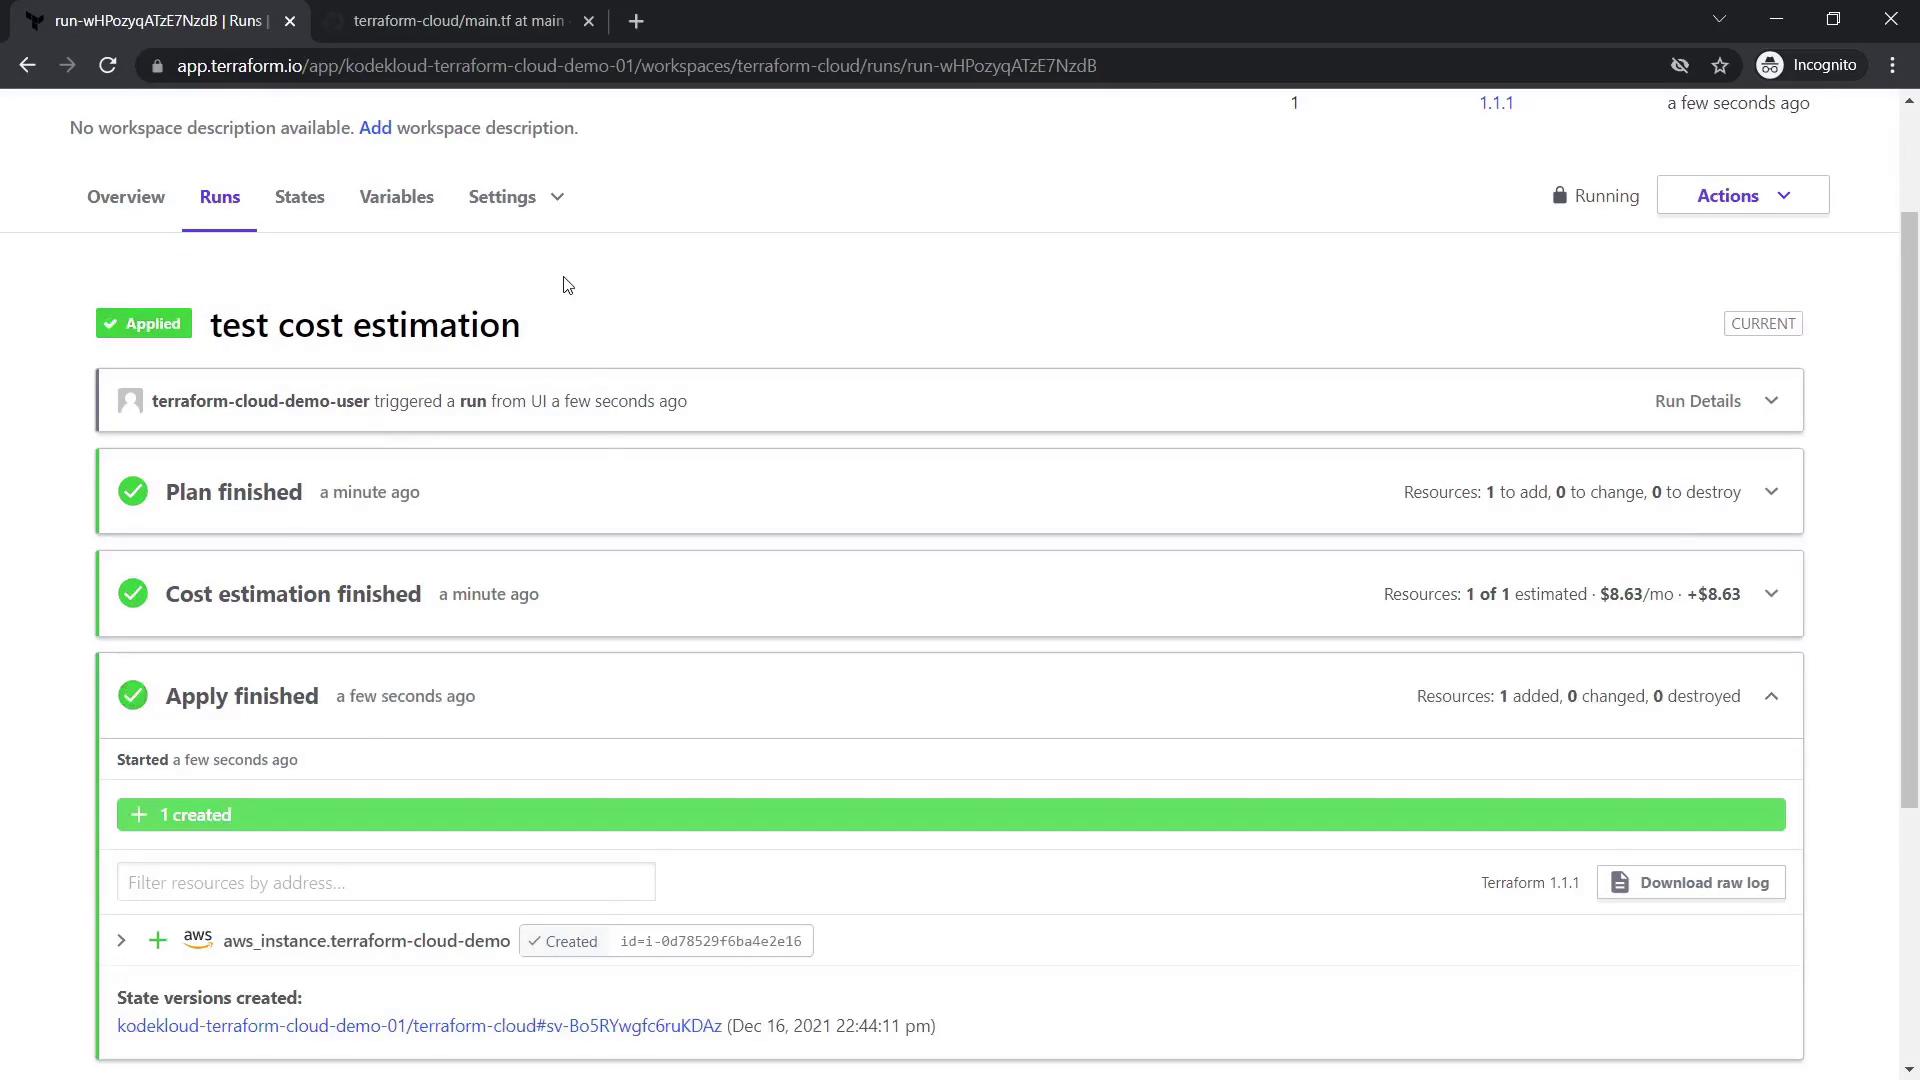Click the browser reload page icon
This screenshot has width=1920, height=1080.
click(x=108, y=66)
